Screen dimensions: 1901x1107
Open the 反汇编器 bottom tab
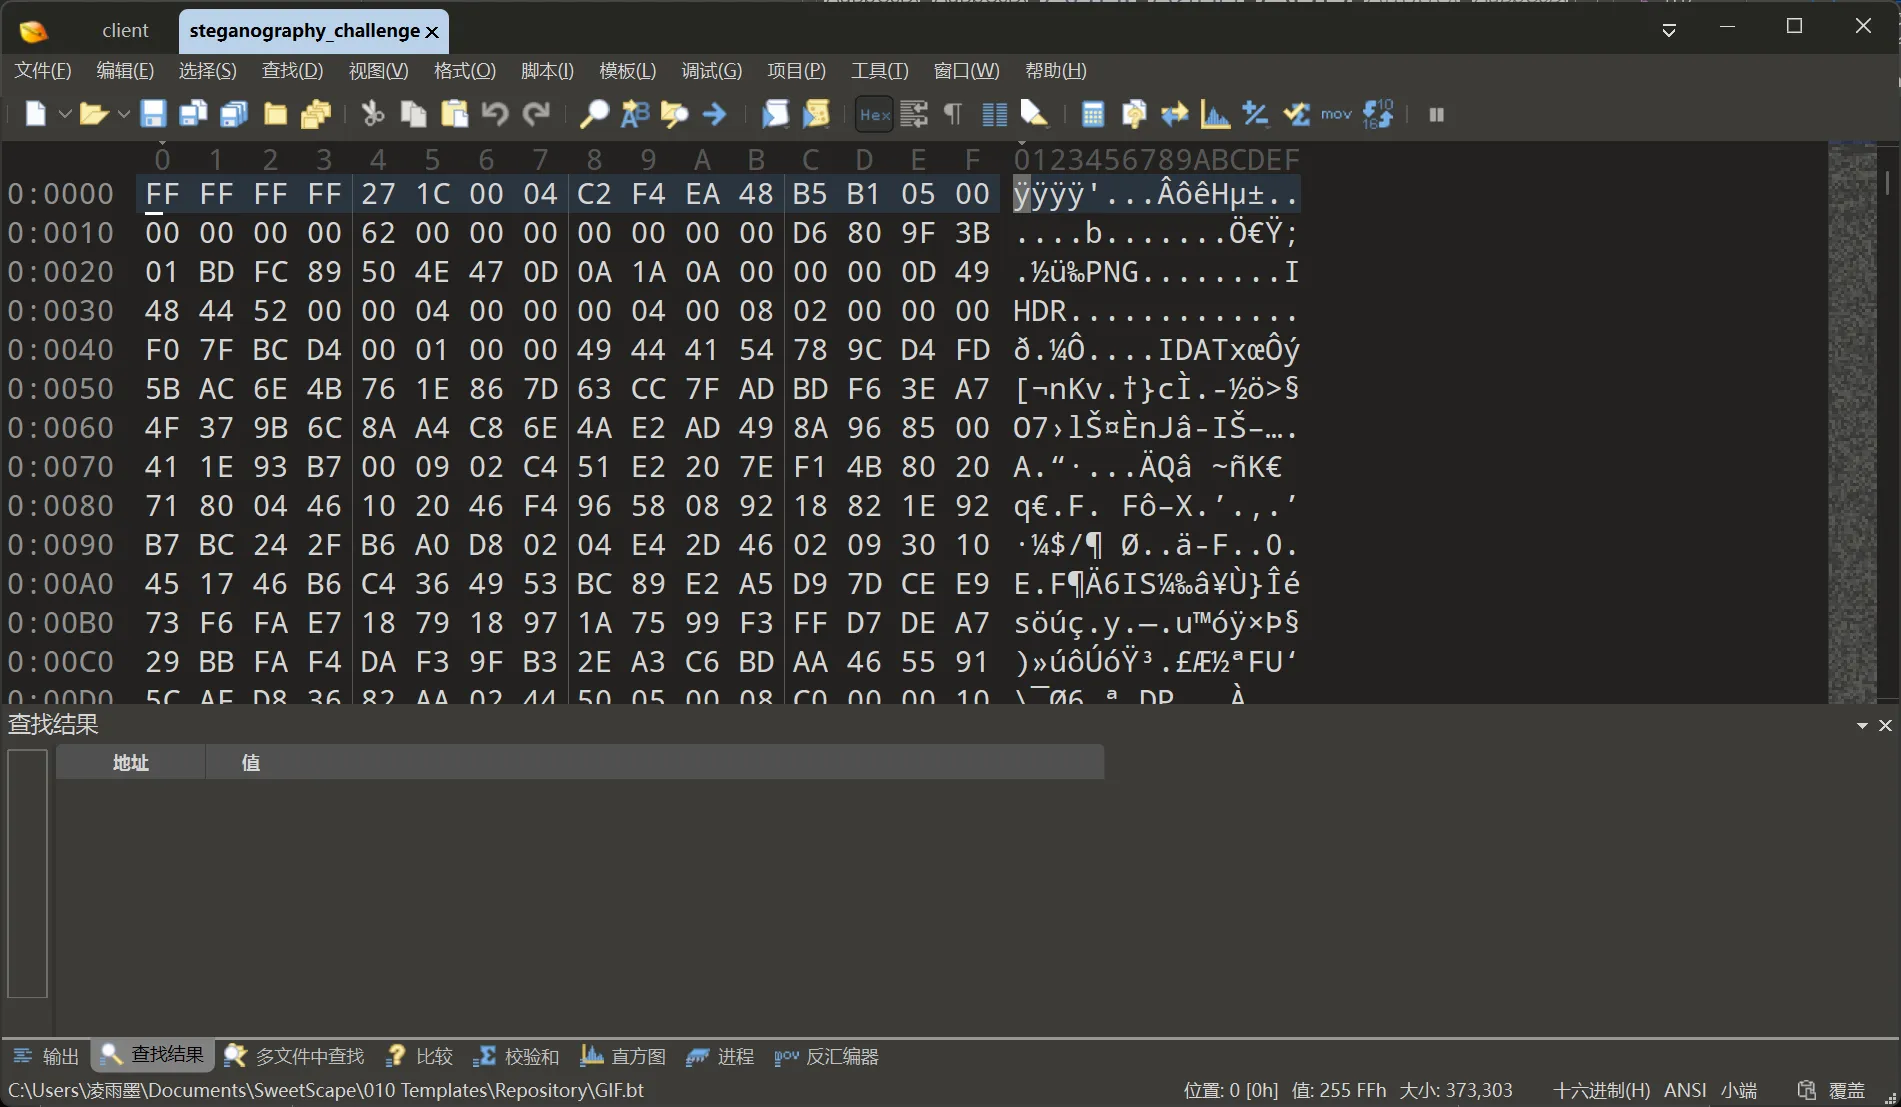pyautogui.click(x=827, y=1056)
